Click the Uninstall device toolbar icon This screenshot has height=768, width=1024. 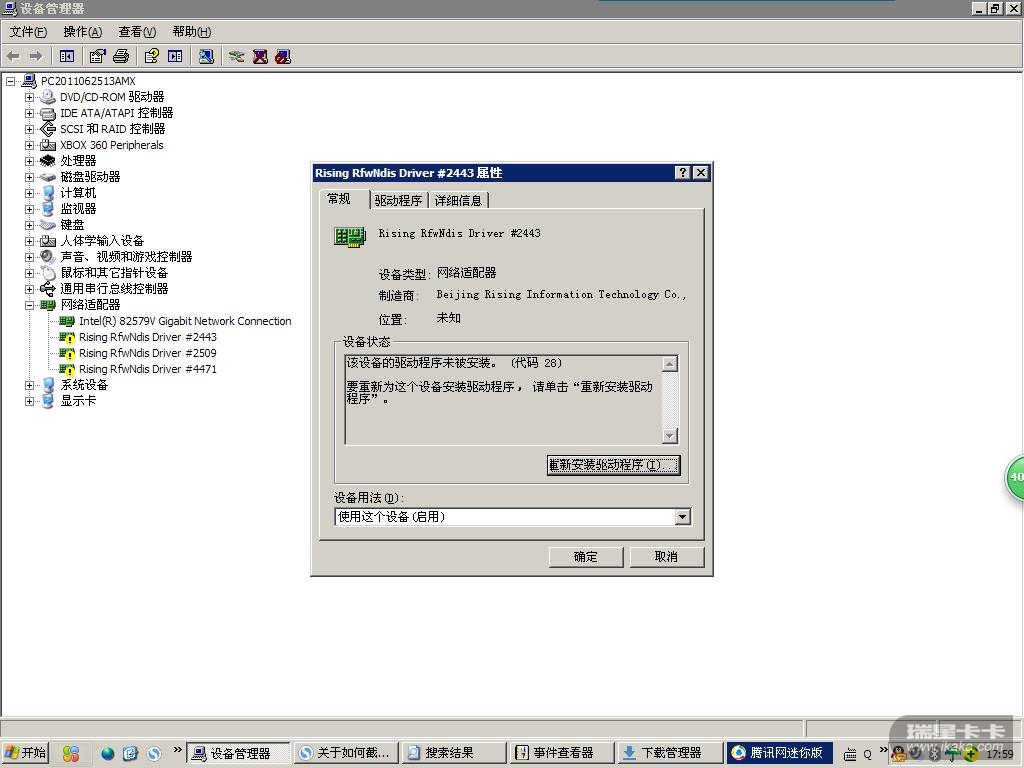260,57
